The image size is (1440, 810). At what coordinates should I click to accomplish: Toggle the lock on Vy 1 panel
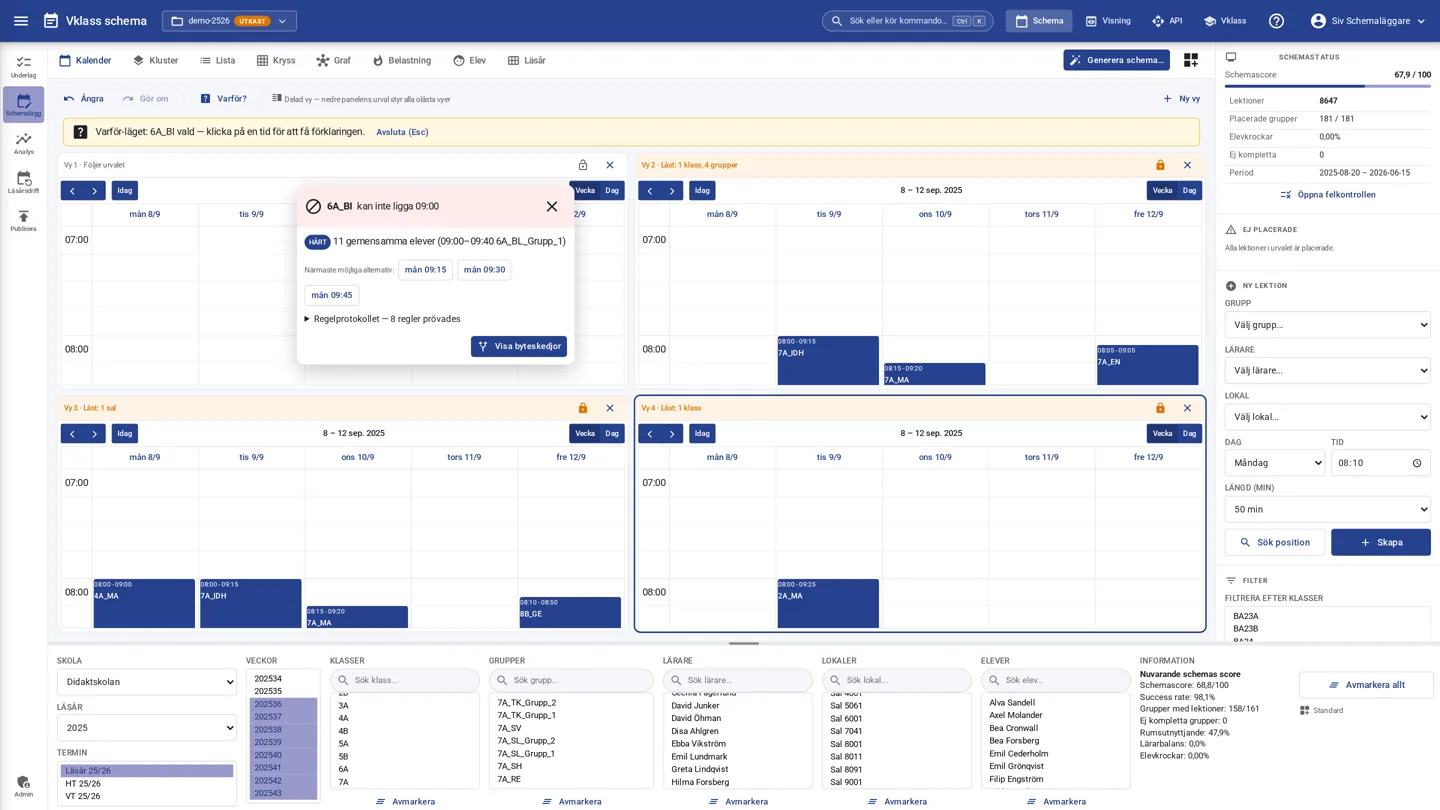click(x=583, y=165)
